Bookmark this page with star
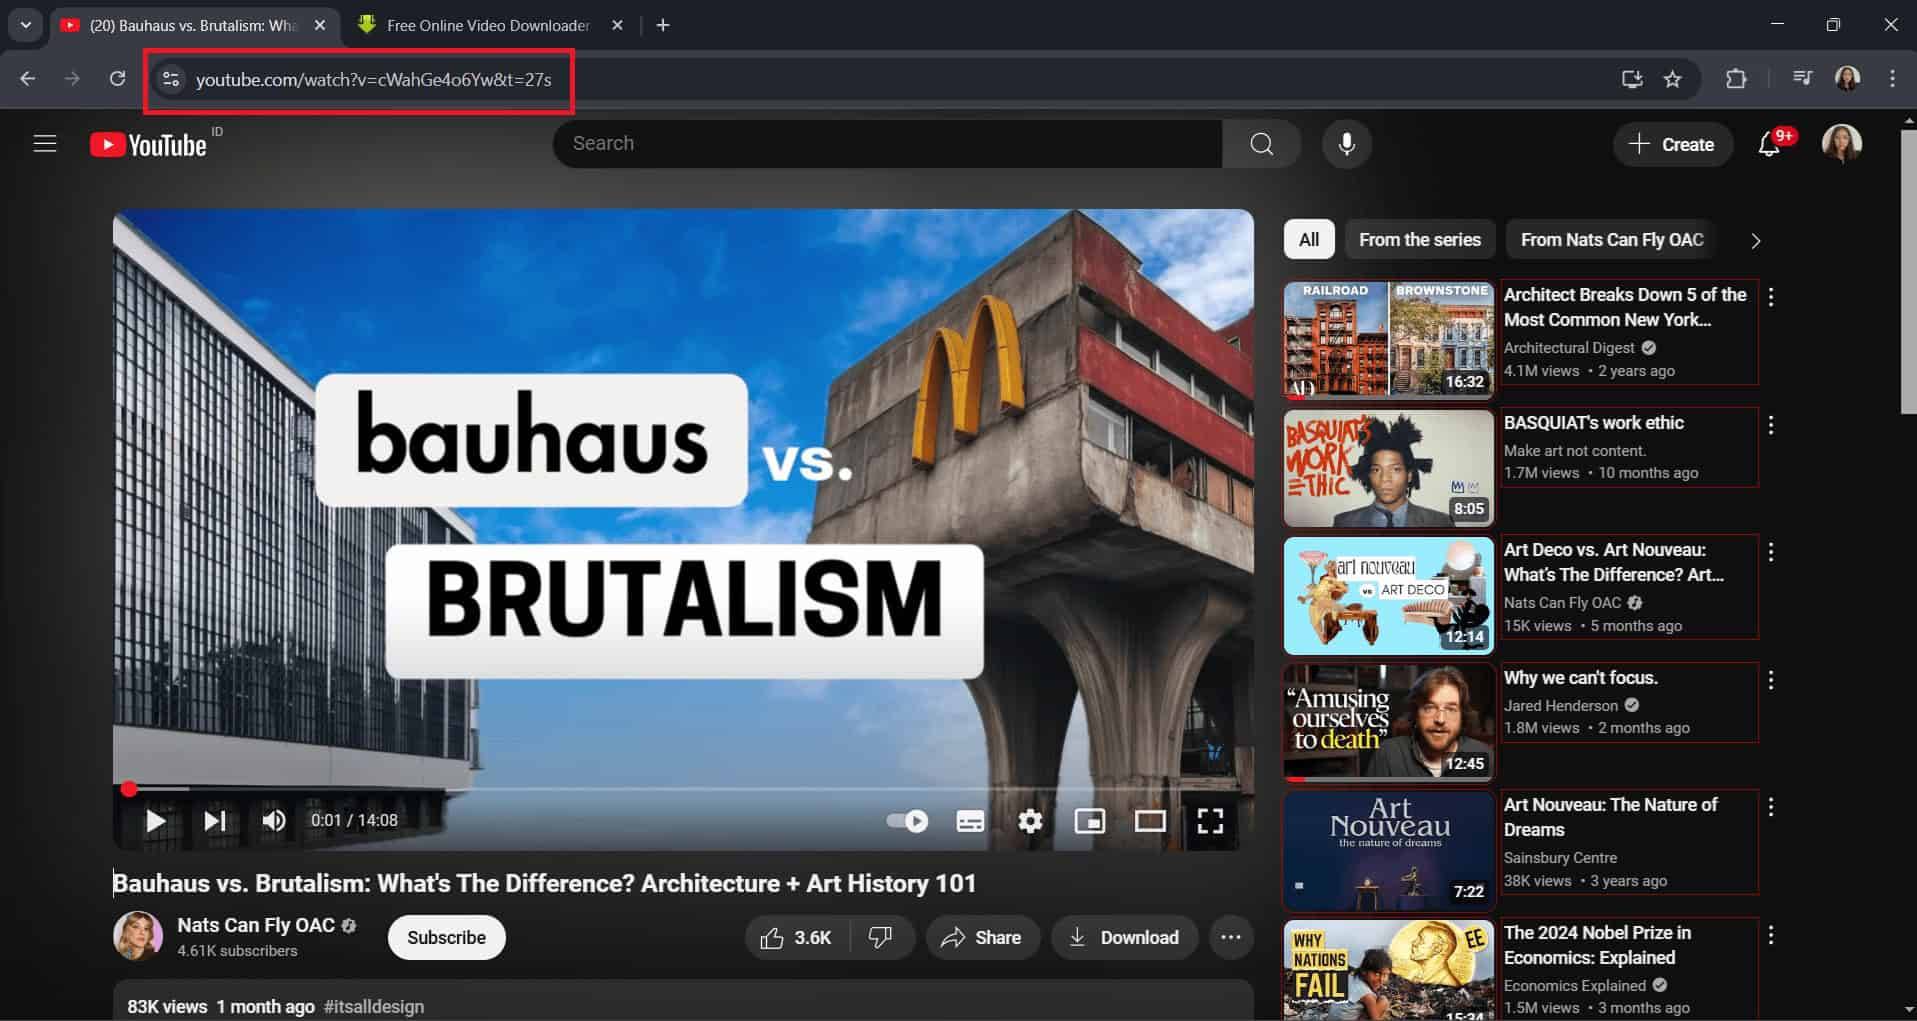The height and width of the screenshot is (1021, 1917). [x=1672, y=79]
